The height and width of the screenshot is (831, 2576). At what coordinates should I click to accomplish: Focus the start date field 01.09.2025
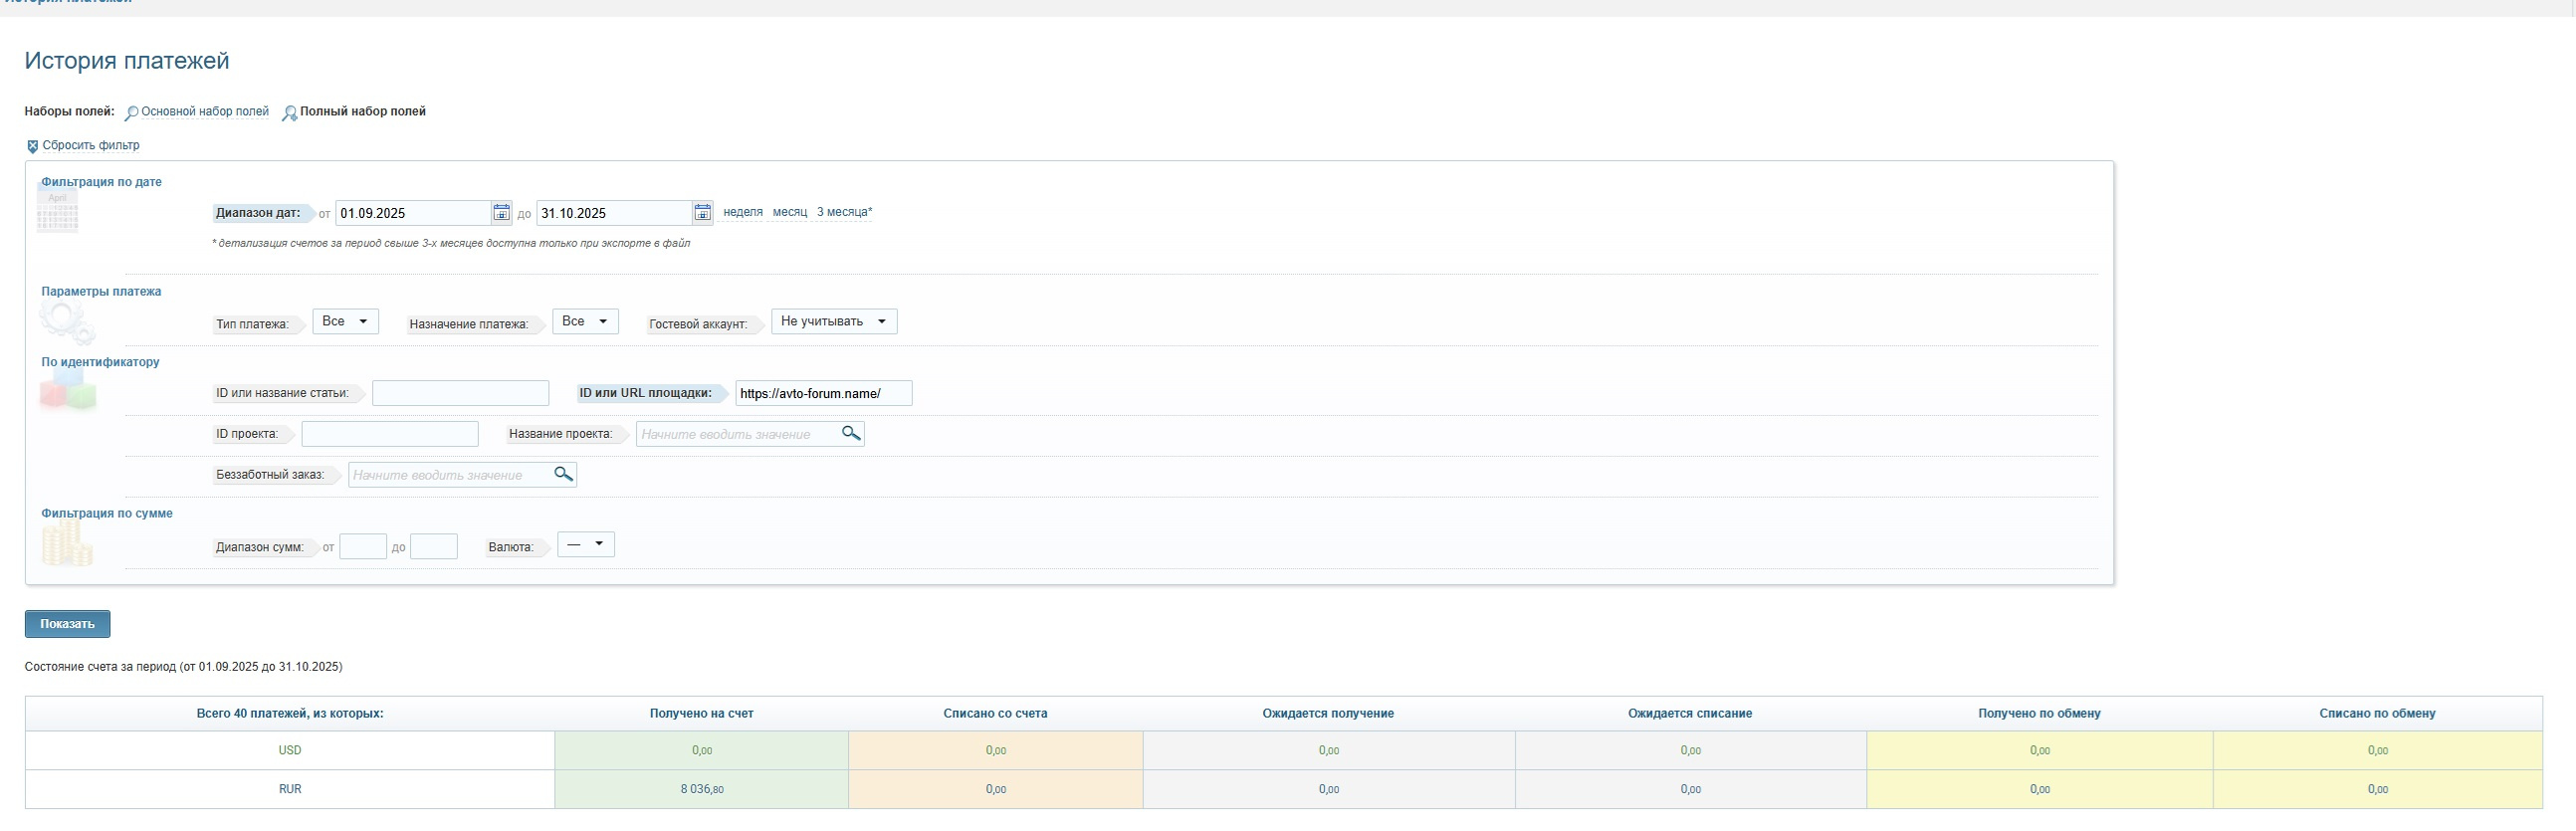413,213
